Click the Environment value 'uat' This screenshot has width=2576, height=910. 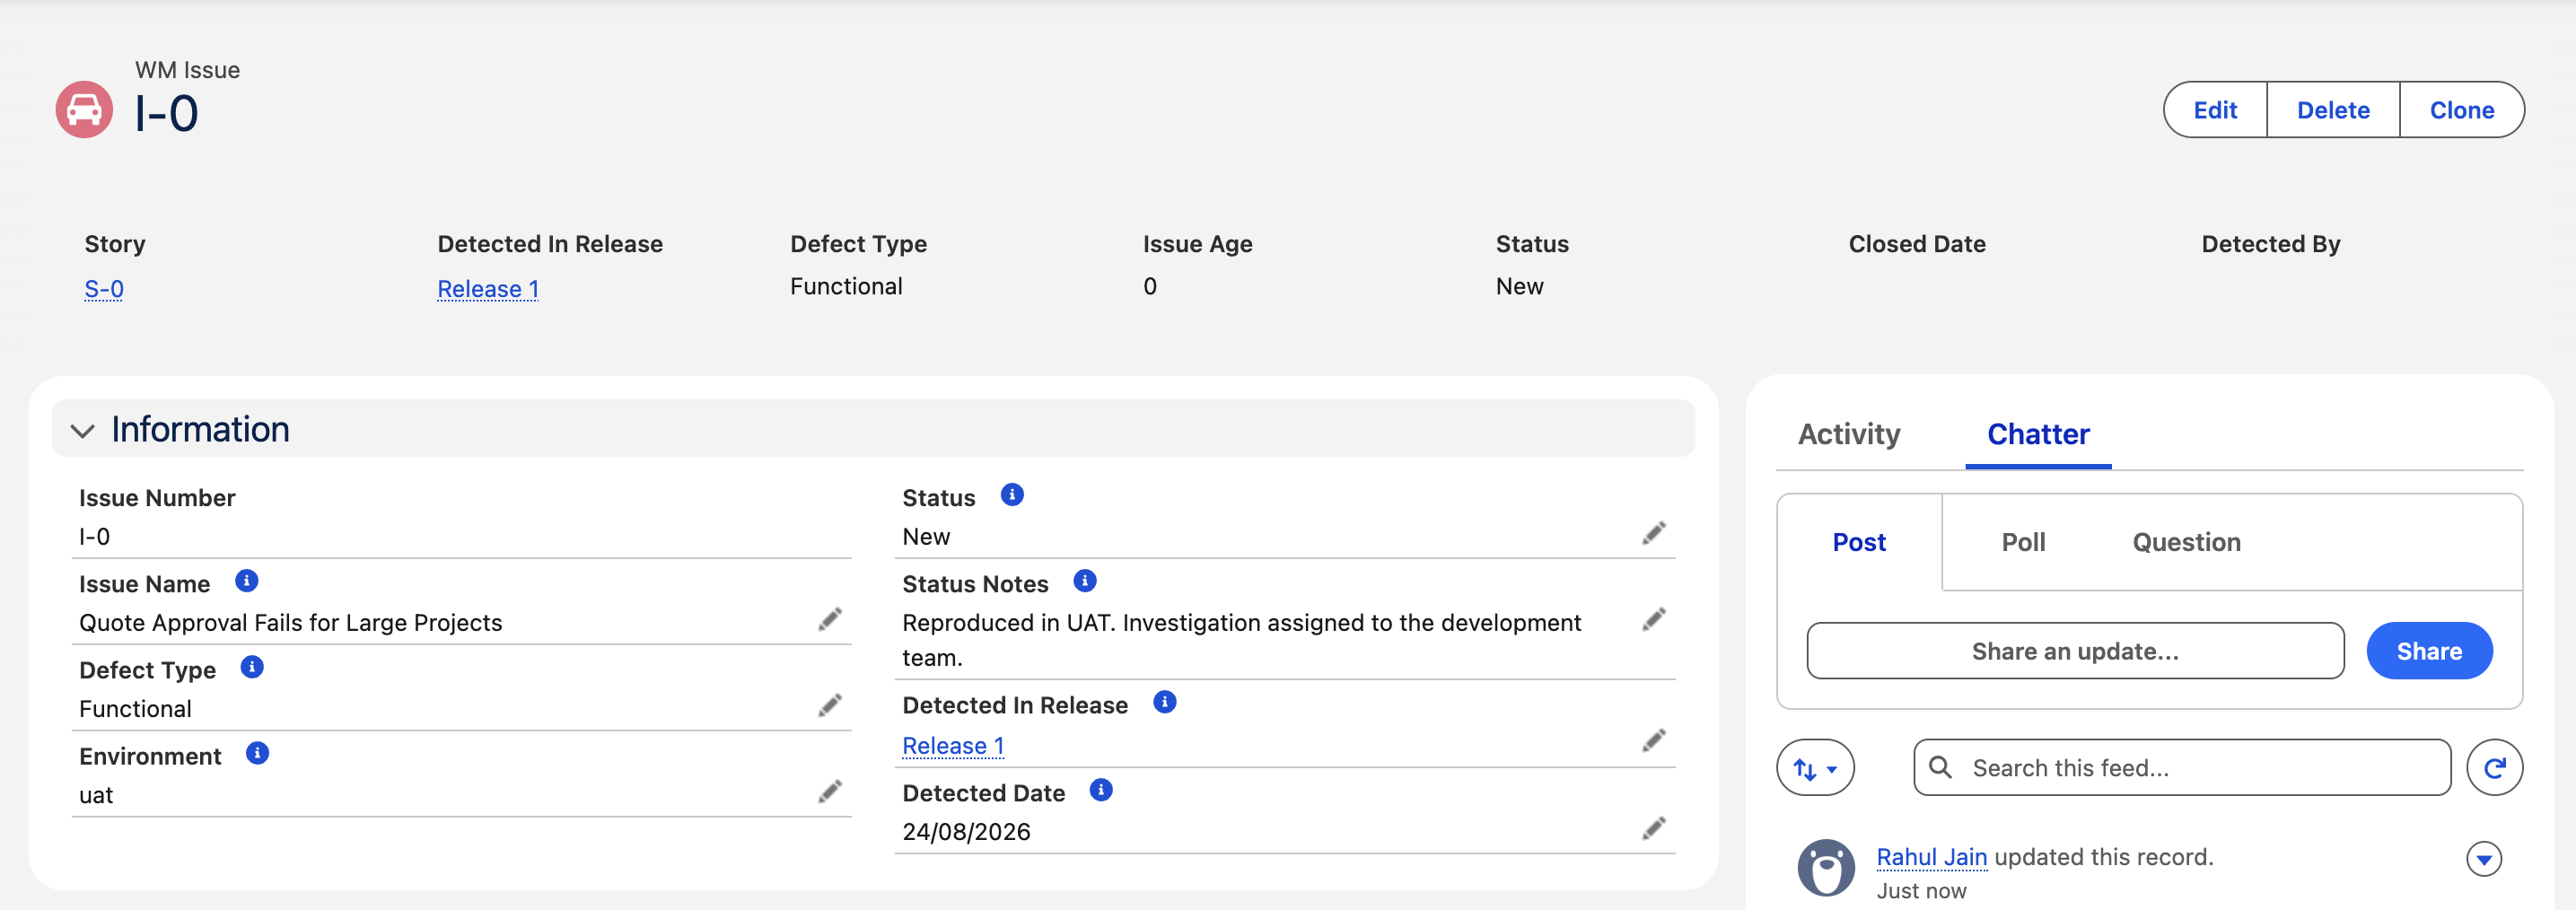pyautogui.click(x=96, y=795)
